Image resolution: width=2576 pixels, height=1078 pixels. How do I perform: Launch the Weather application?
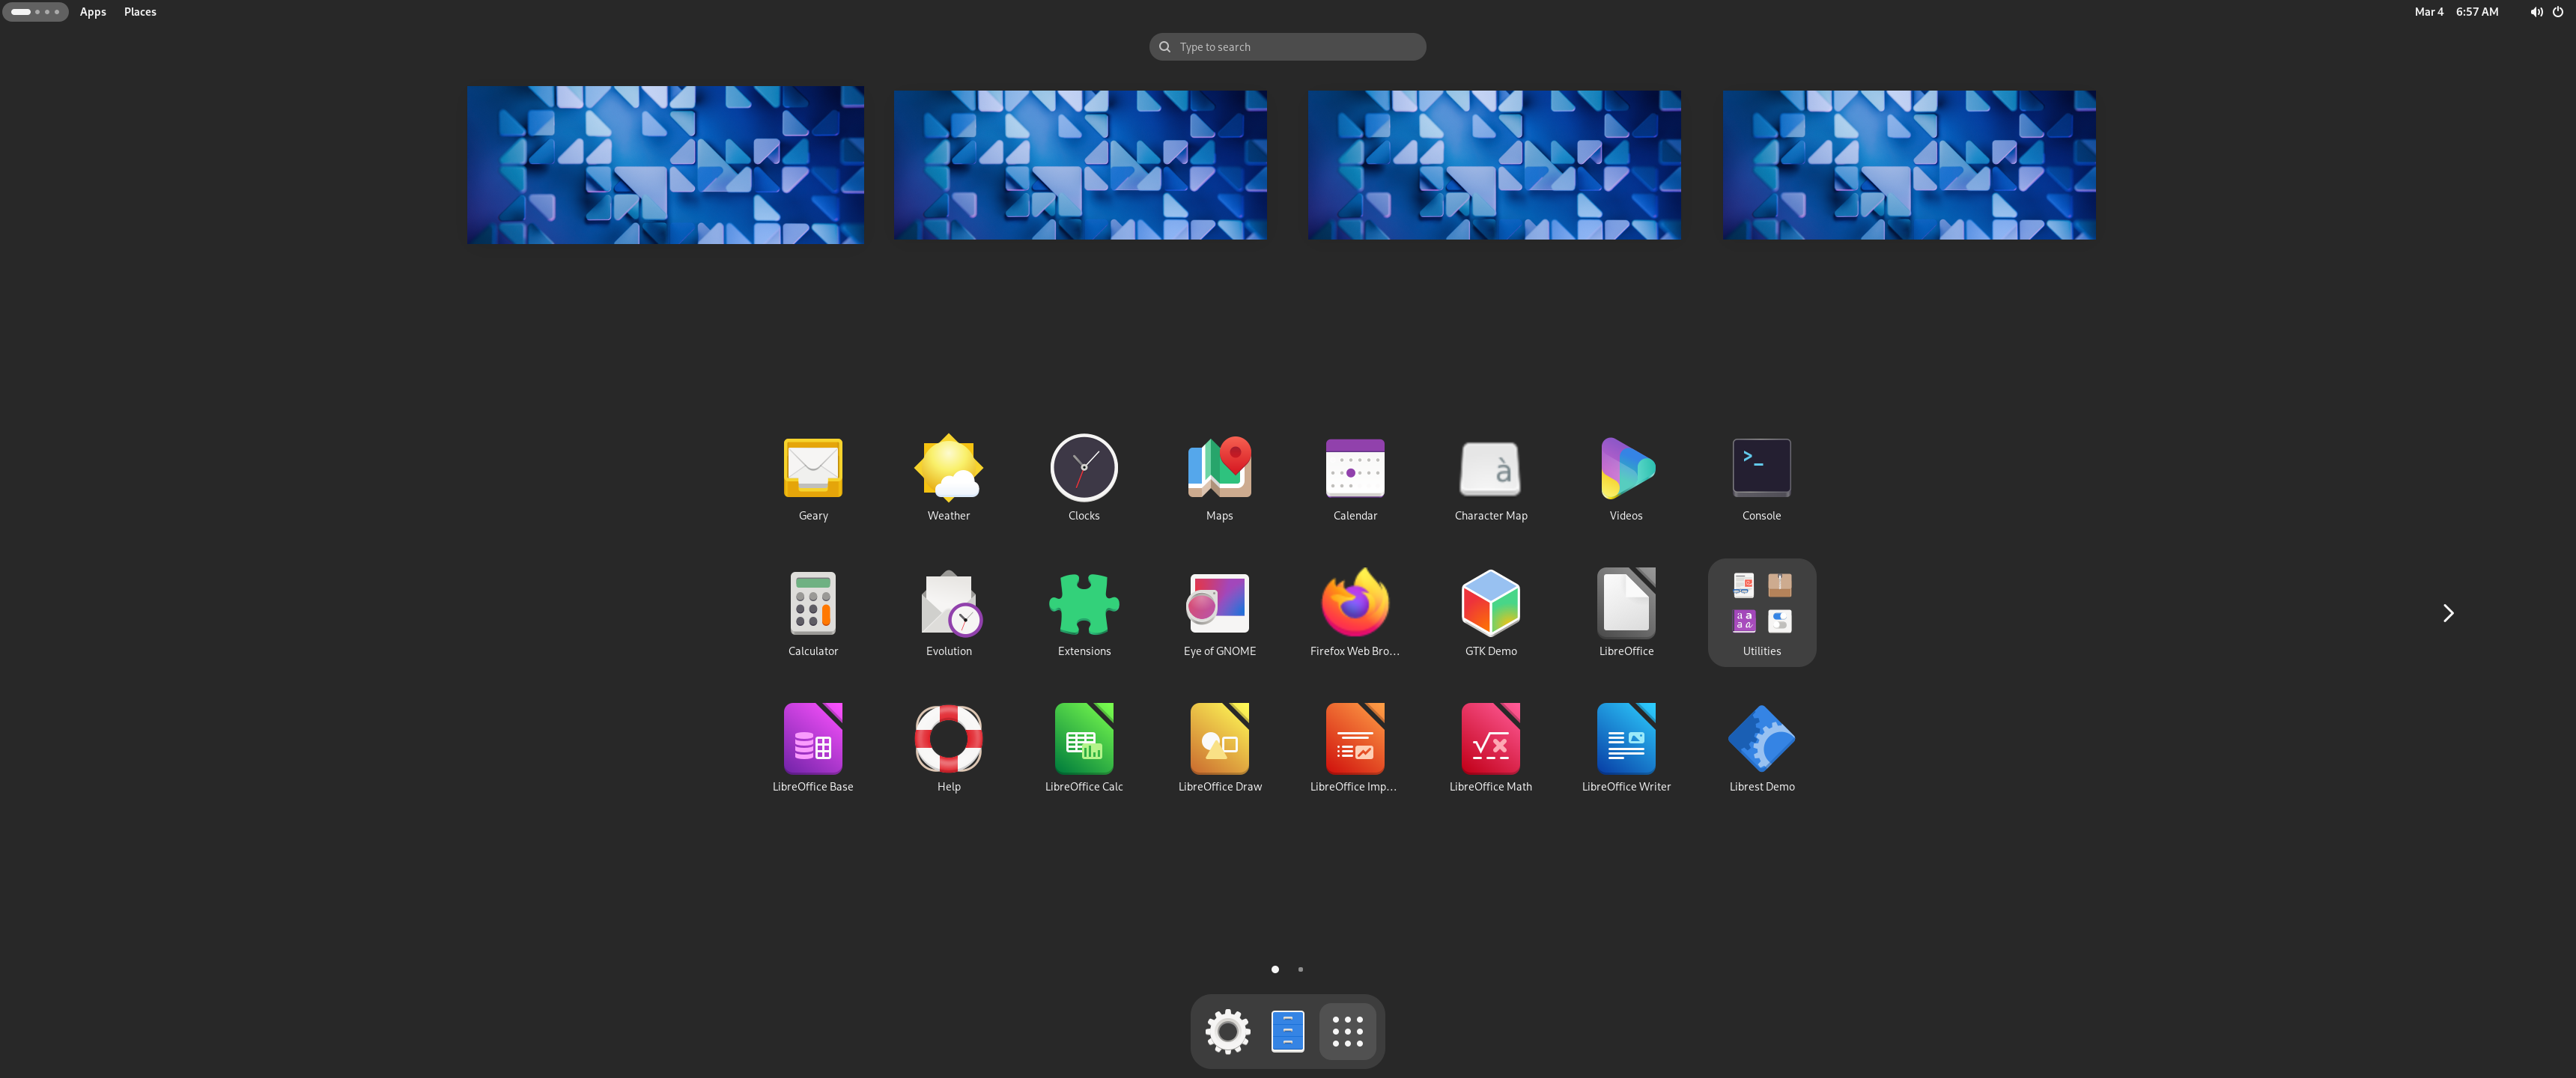[x=947, y=468]
